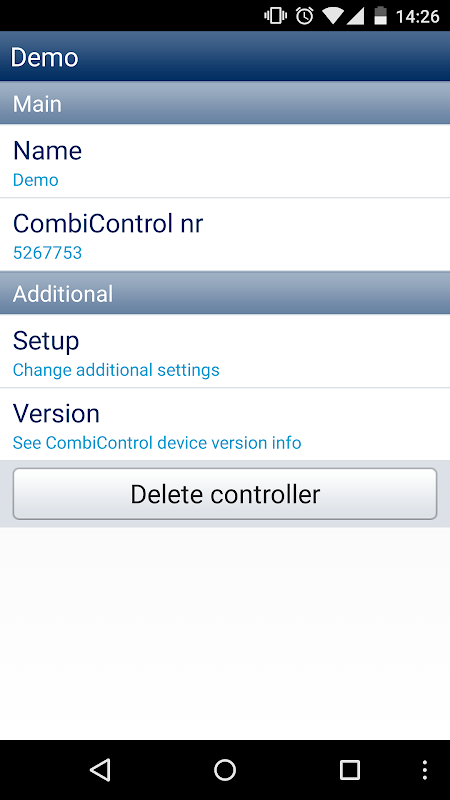450x800 pixels.
Task: Delete the controller using the button
Action: 225,494
